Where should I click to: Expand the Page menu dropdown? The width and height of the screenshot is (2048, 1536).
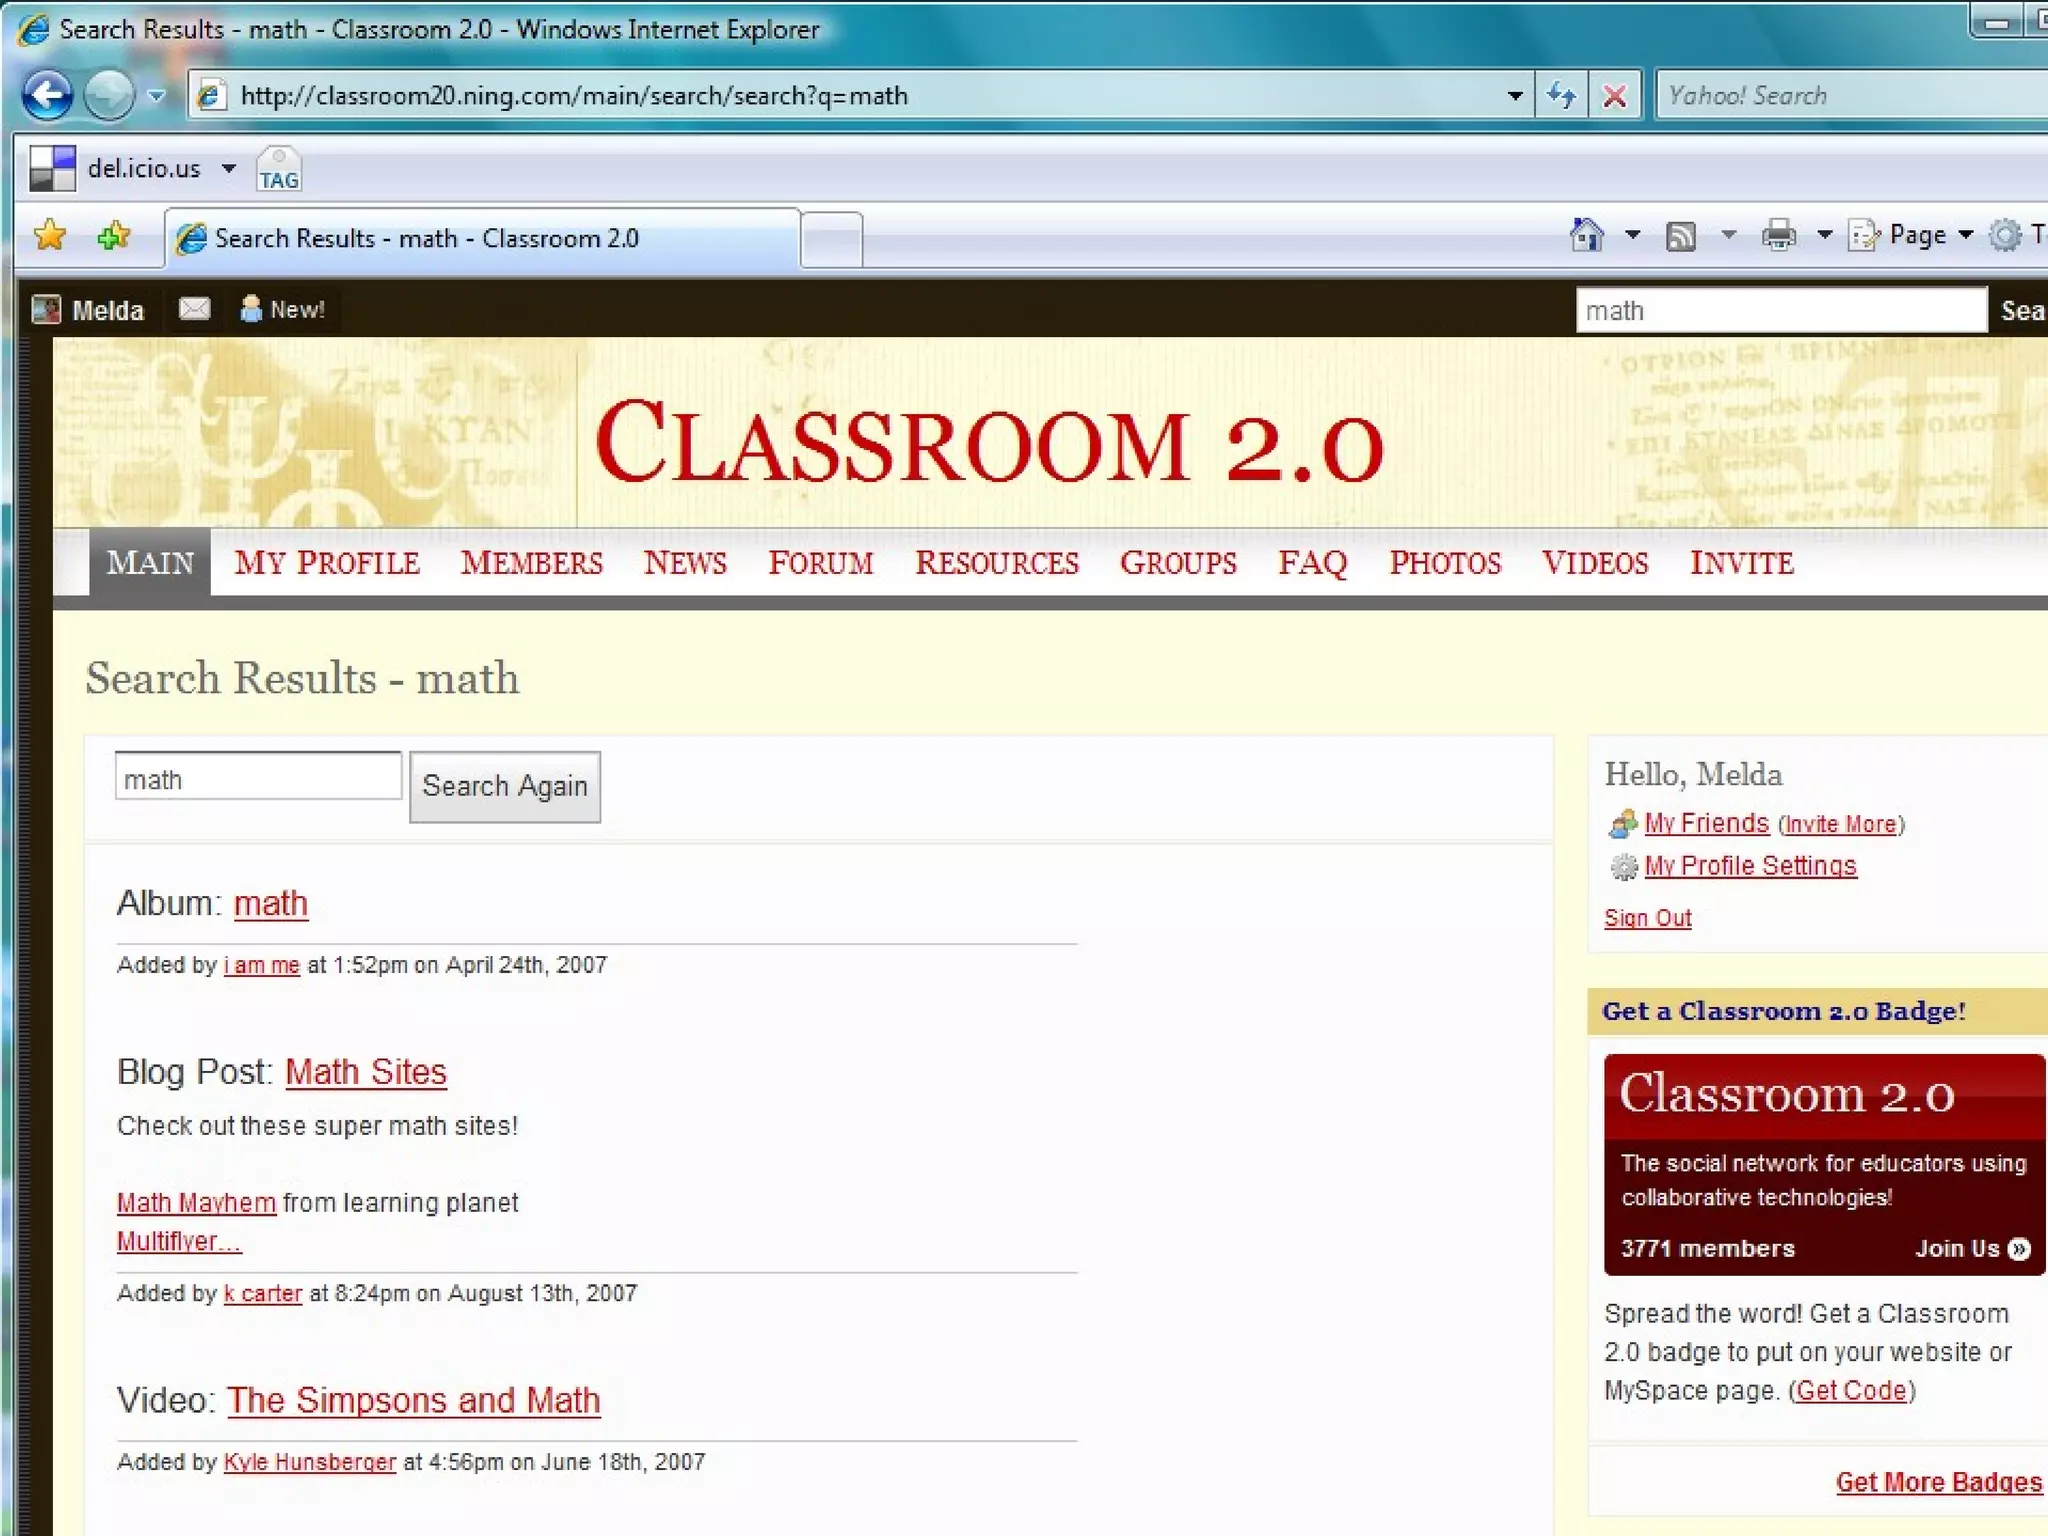coord(1965,236)
